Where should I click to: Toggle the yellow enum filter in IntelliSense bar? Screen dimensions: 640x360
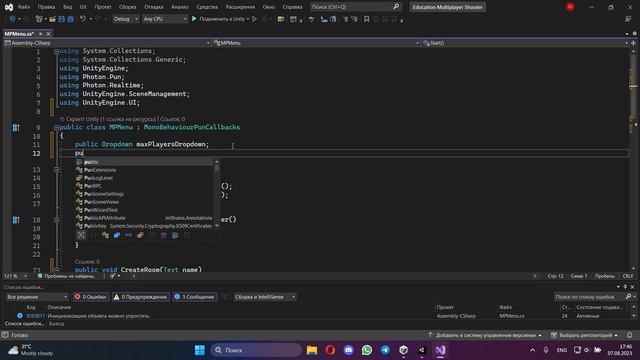[140, 235]
